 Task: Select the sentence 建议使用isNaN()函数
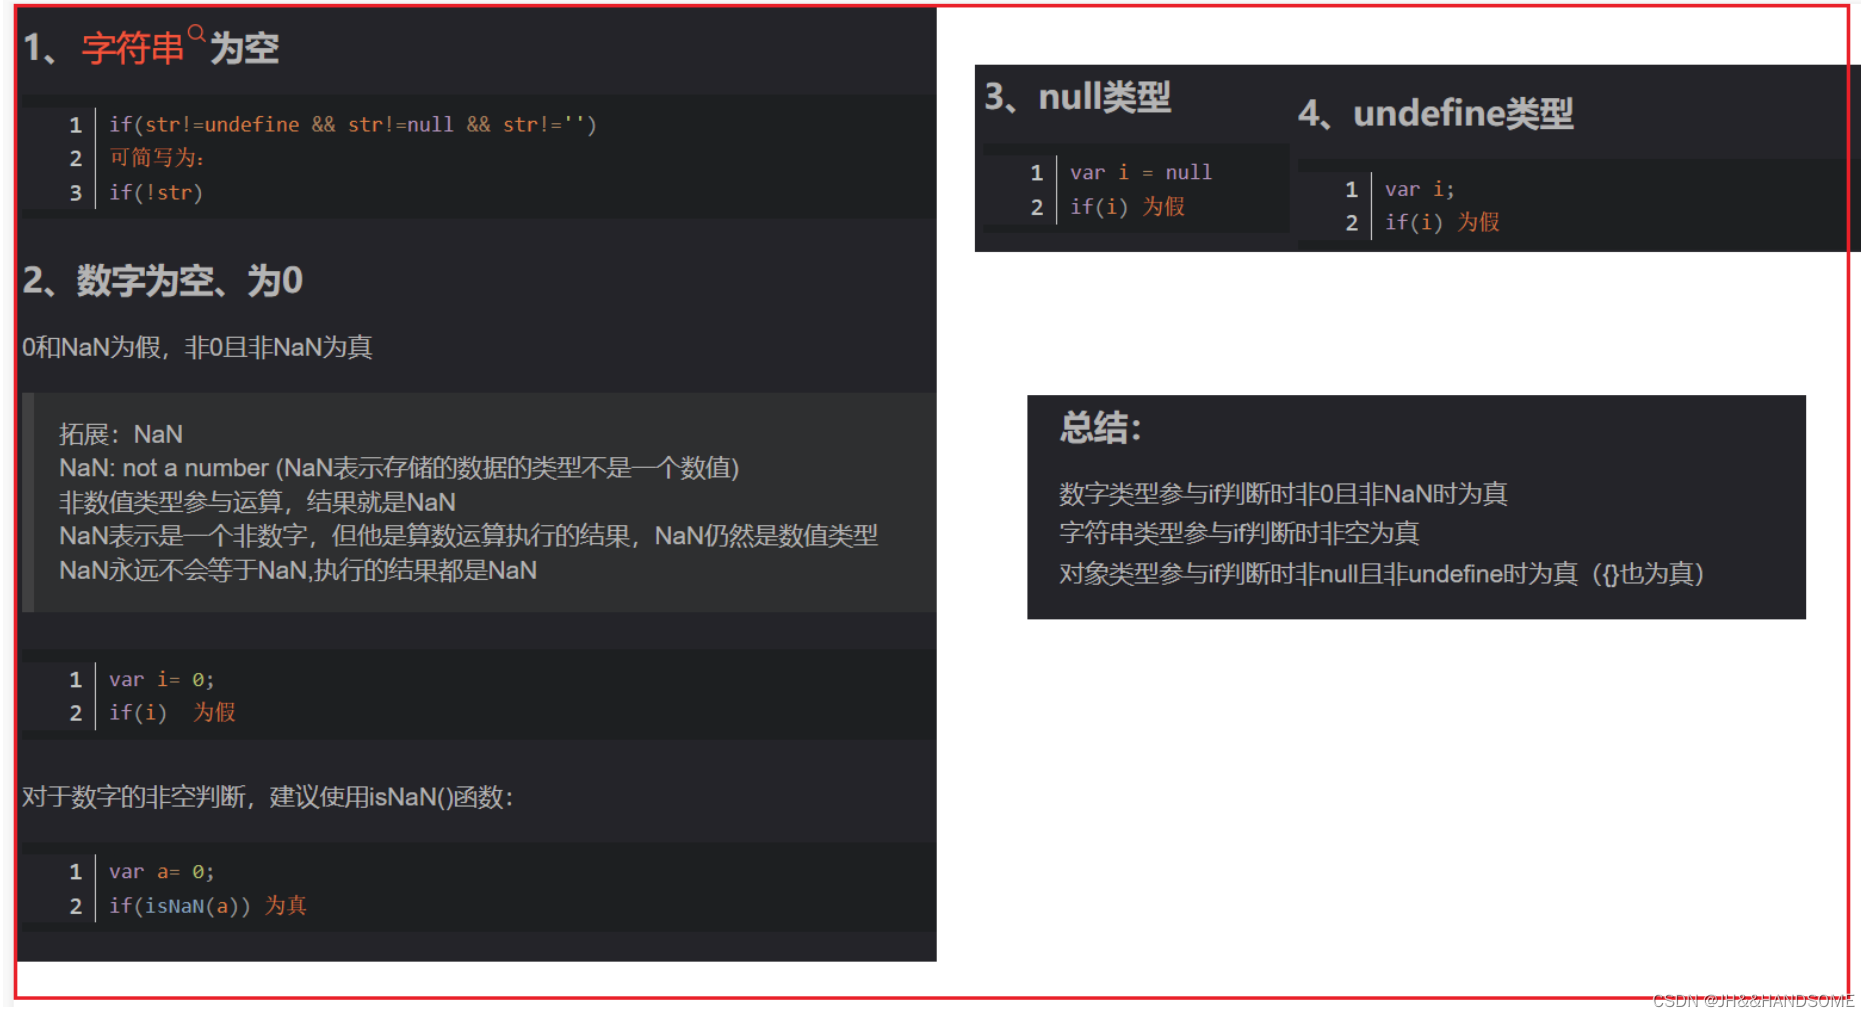pos(391,797)
